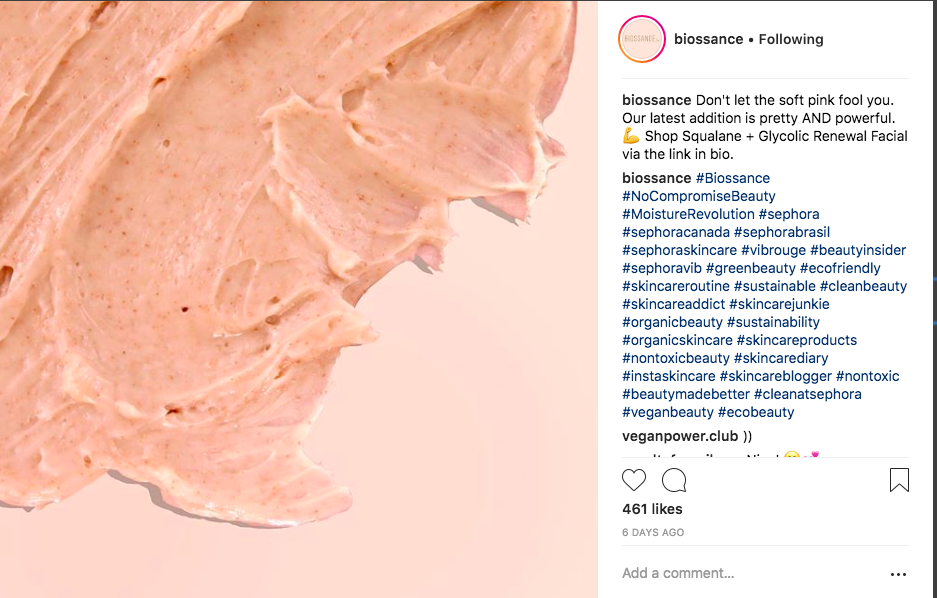Click the #skincareroutine hashtag
The image size is (937, 598).
[x=676, y=286]
